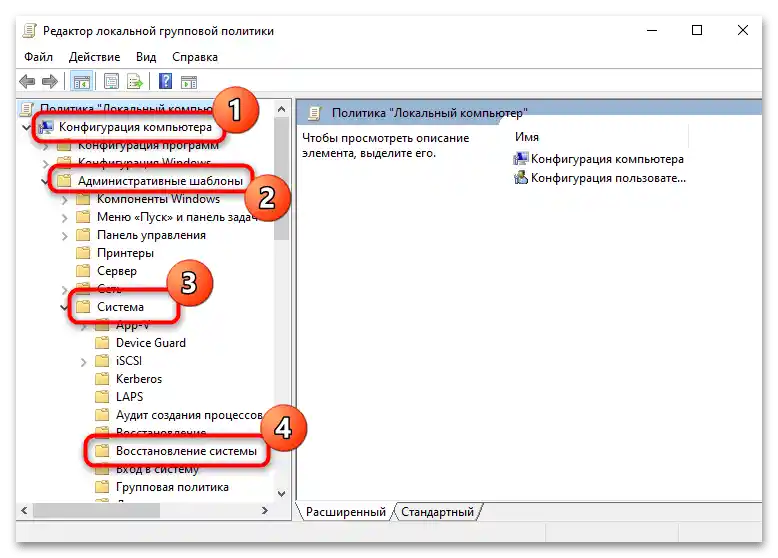Select Восстановление системы in the tree
This screenshot has height=558, width=778.
coord(186,451)
